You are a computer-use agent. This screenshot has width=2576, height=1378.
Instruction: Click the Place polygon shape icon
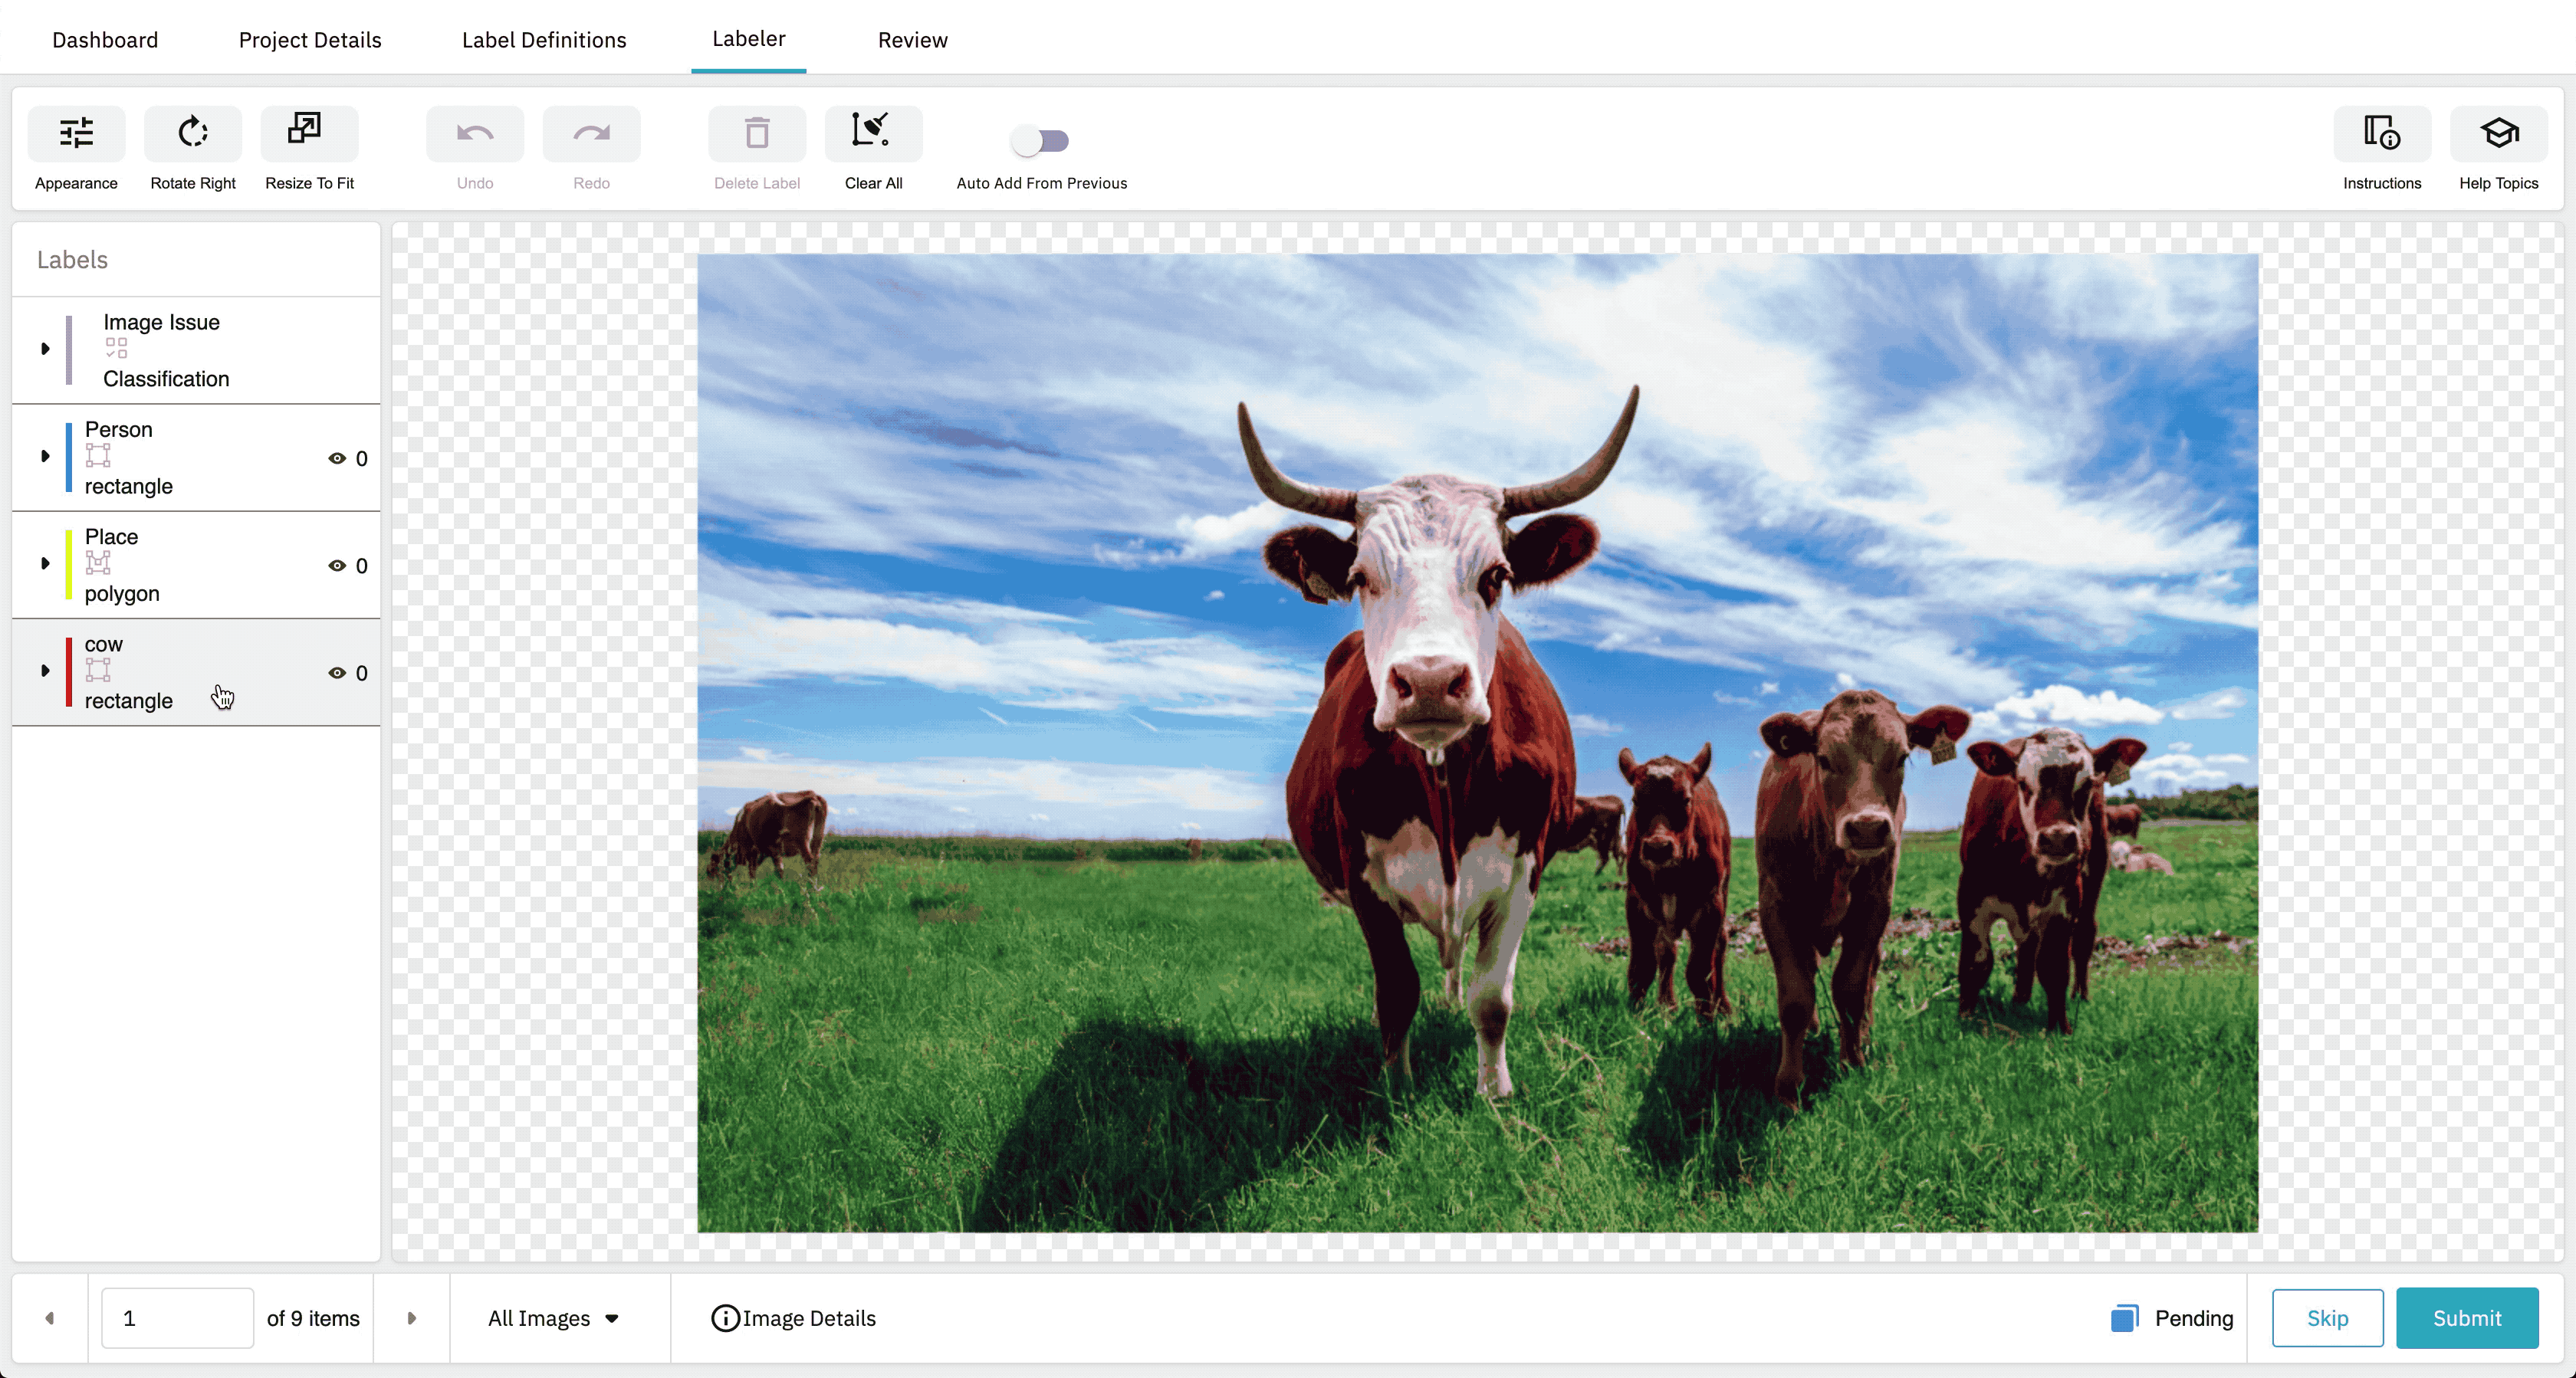tap(98, 563)
